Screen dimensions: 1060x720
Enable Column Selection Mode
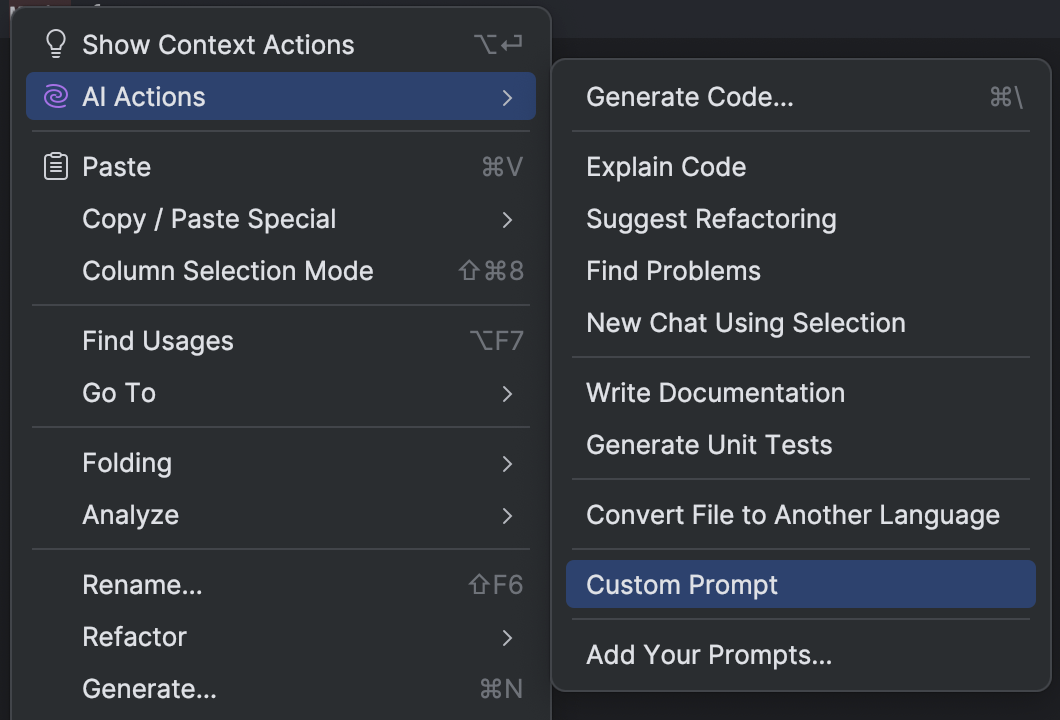point(228,271)
